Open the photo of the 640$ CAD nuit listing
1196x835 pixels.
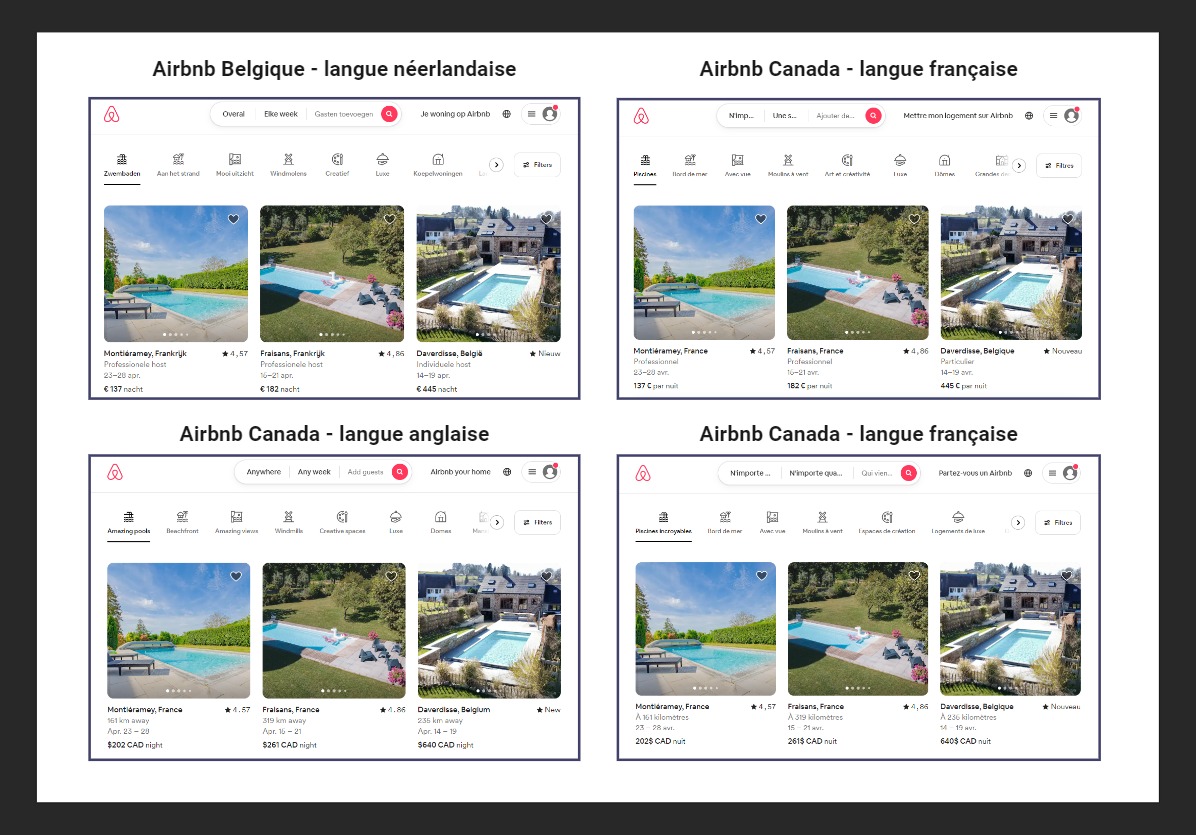pos(1011,629)
